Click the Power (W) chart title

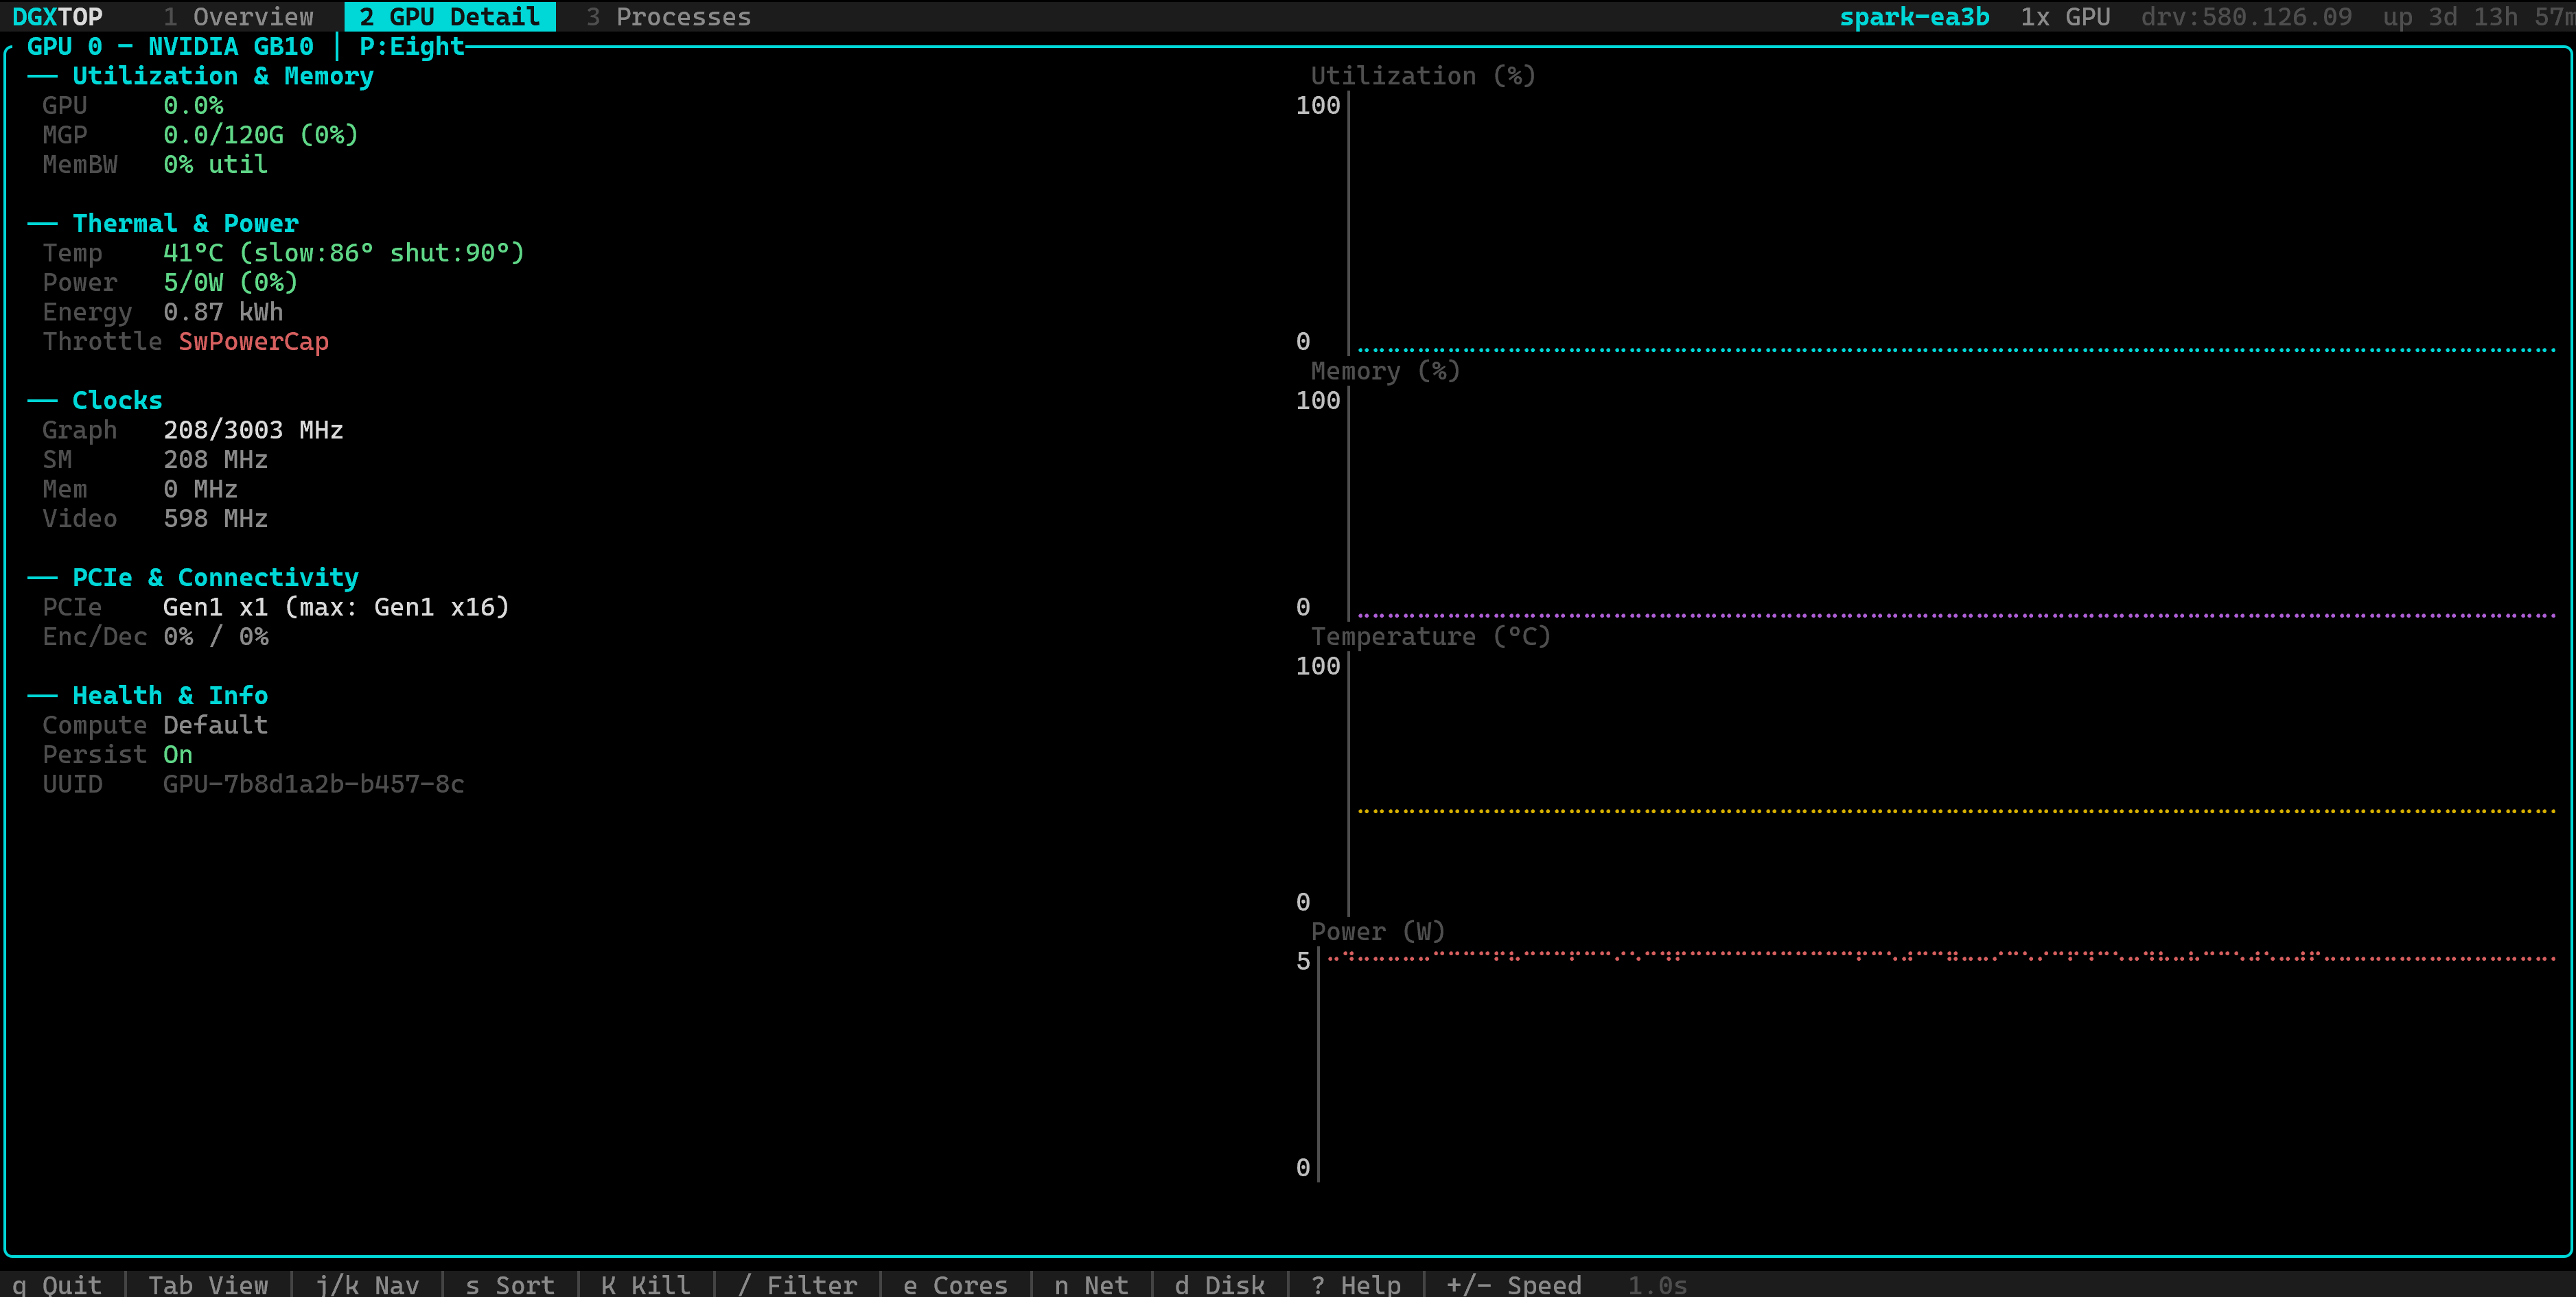tap(1378, 932)
